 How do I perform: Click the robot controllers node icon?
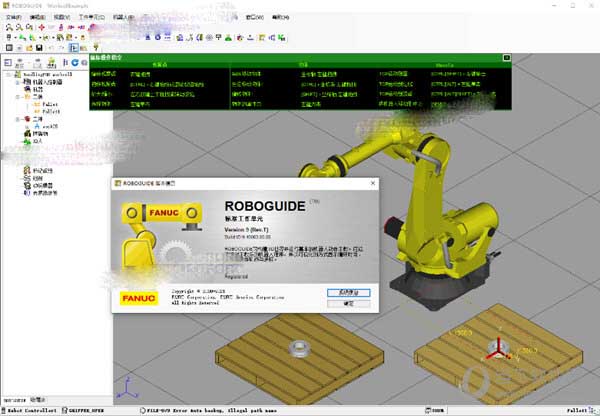click(x=27, y=82)
